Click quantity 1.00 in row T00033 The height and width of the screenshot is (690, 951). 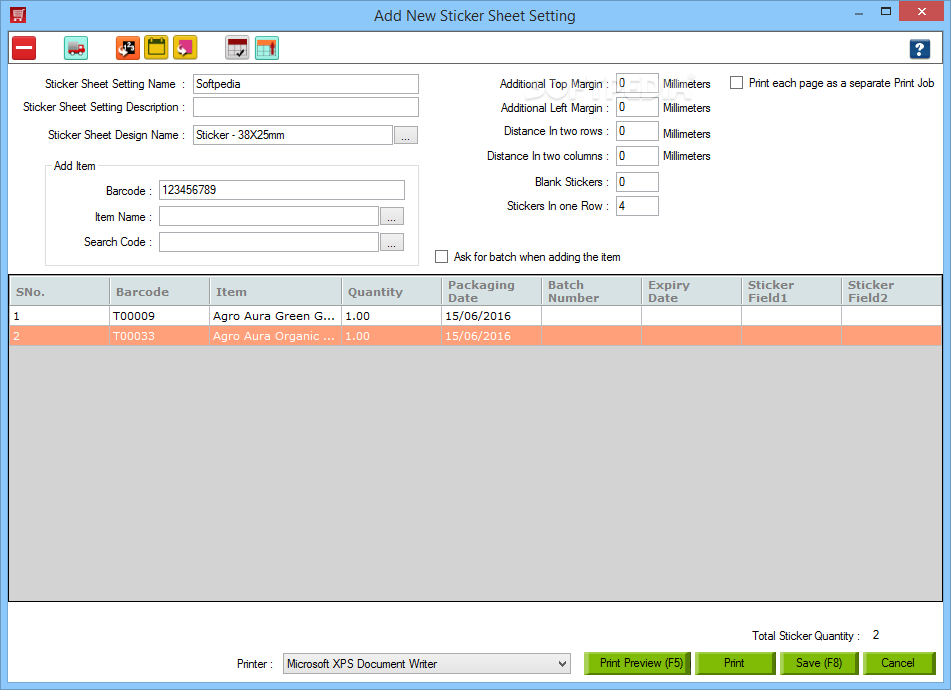coord(392,336)
